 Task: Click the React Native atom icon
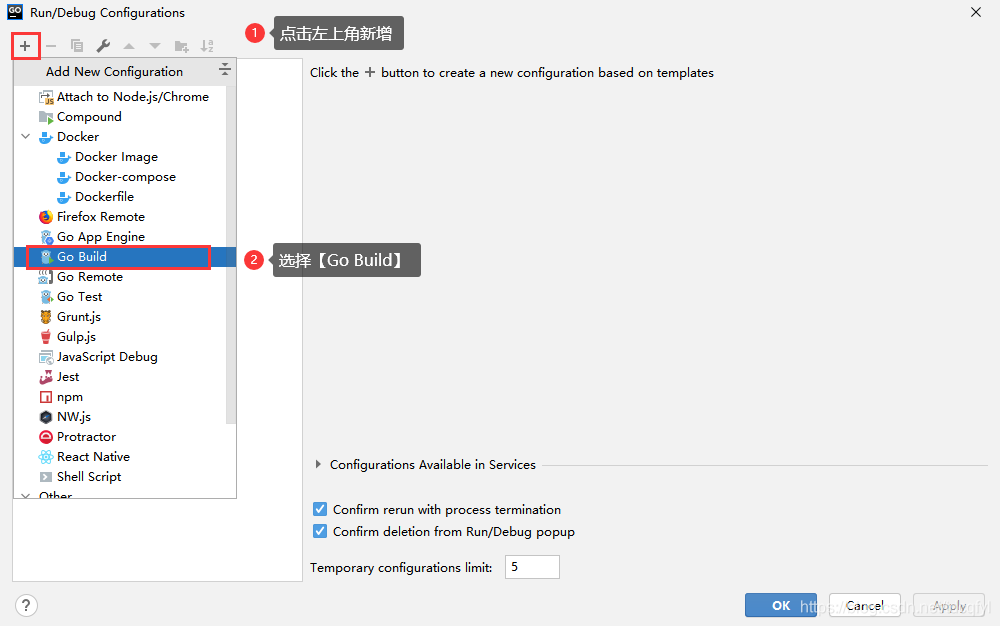pos(45,457)
